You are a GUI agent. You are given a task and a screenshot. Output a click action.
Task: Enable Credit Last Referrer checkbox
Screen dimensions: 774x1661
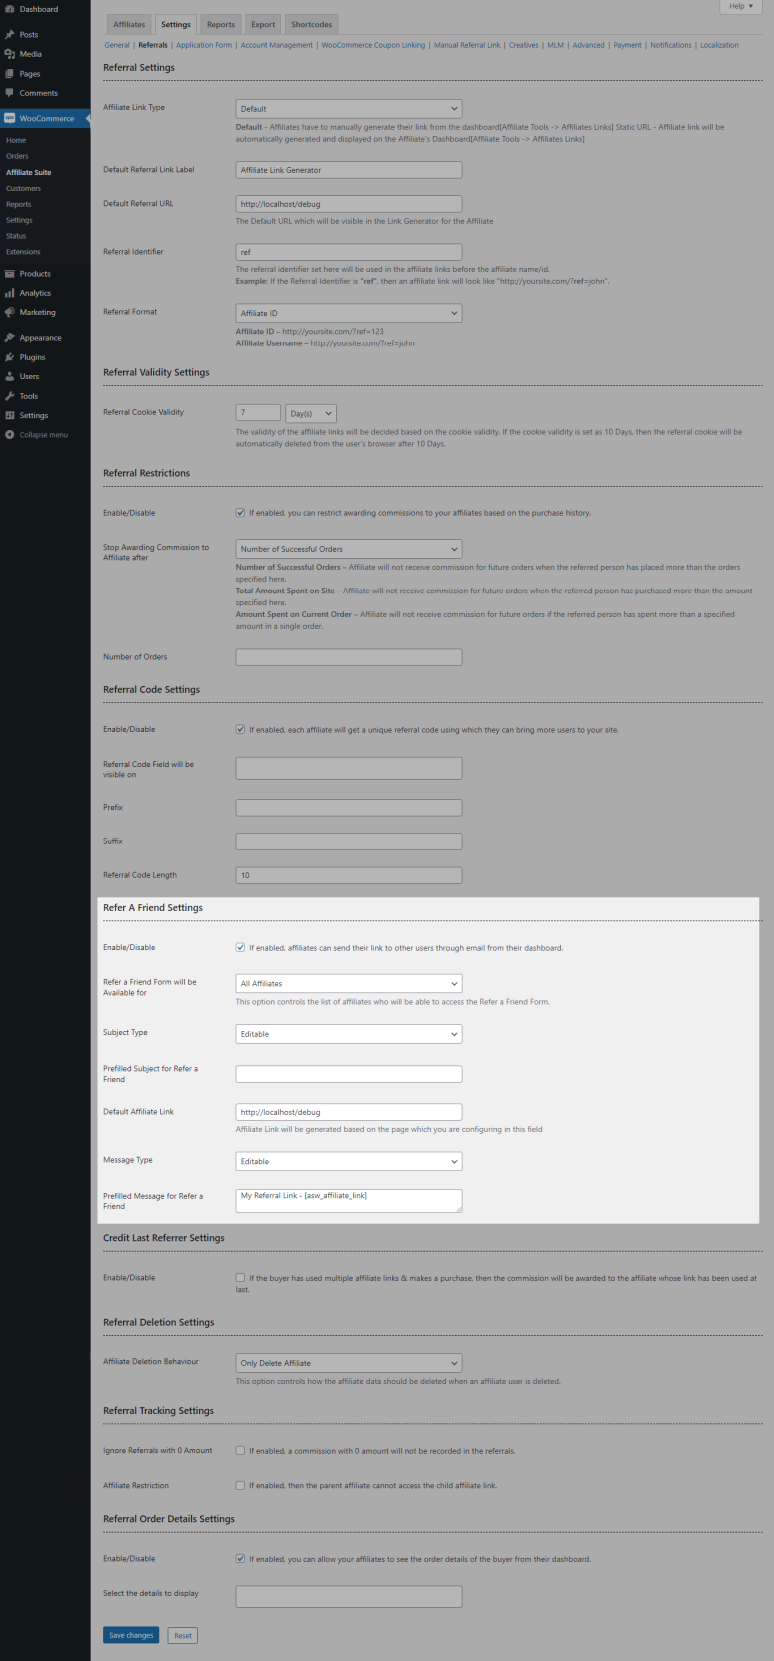tap(240, 1277)
